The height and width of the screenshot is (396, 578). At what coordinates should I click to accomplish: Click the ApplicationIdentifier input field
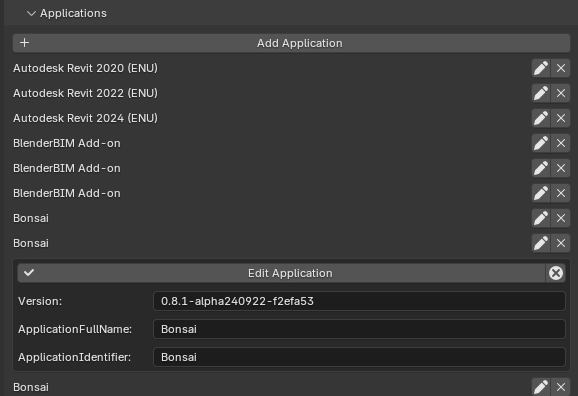tap(359, 357)
